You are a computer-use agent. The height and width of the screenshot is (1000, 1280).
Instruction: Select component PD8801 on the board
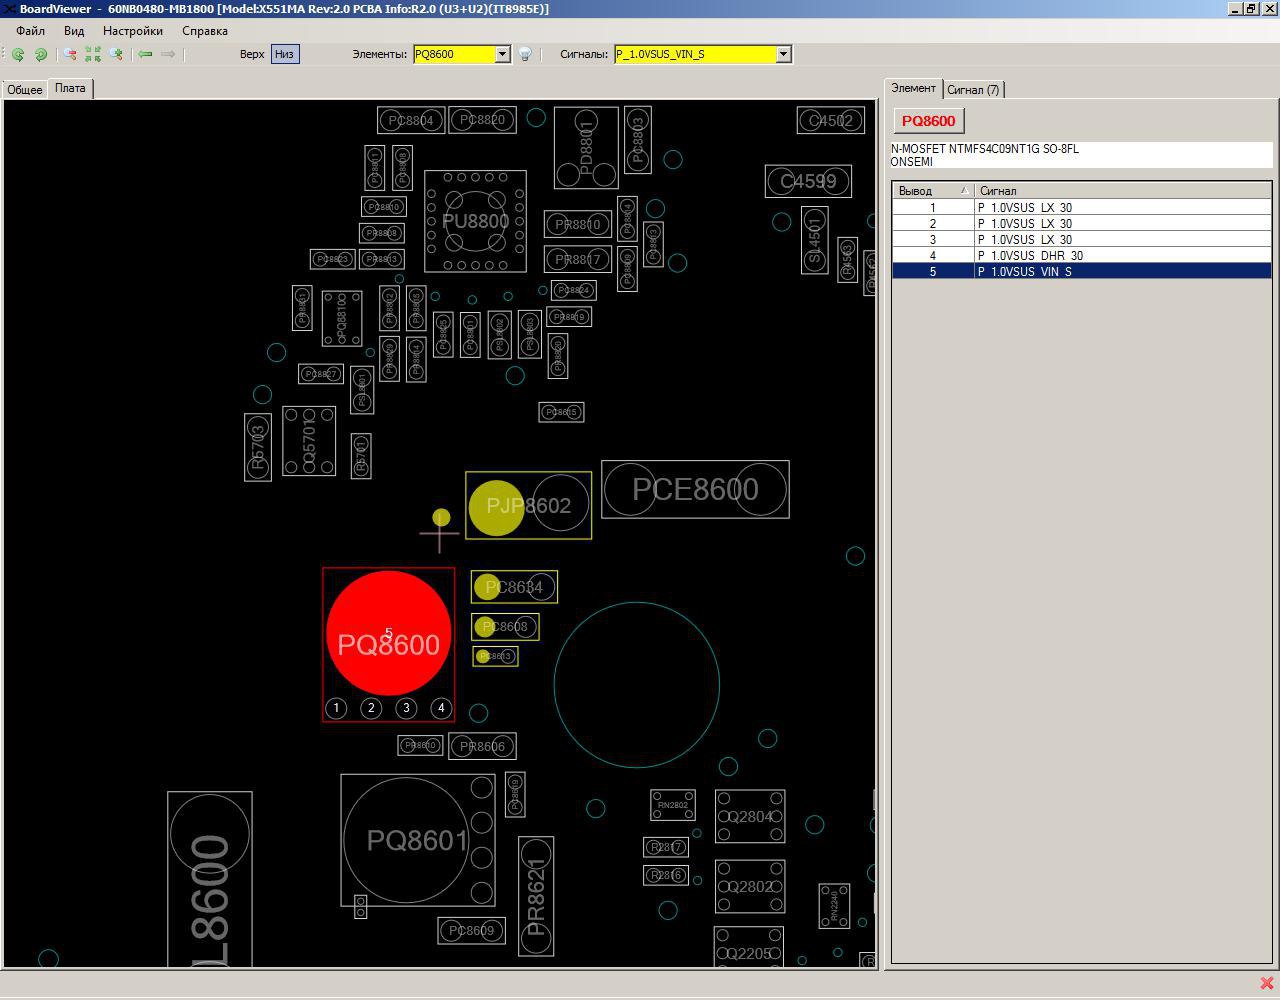(x=586, y=147)
